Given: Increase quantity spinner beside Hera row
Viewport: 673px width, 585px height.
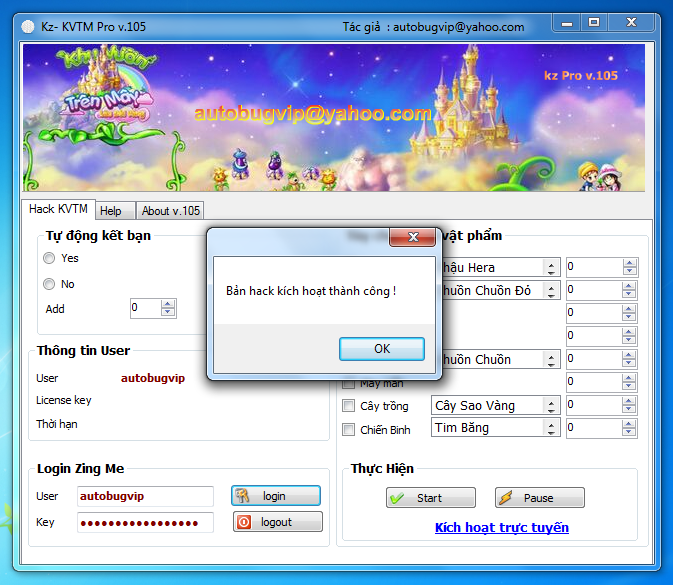Looking at the screenshot, I should [x=629, y=263].
